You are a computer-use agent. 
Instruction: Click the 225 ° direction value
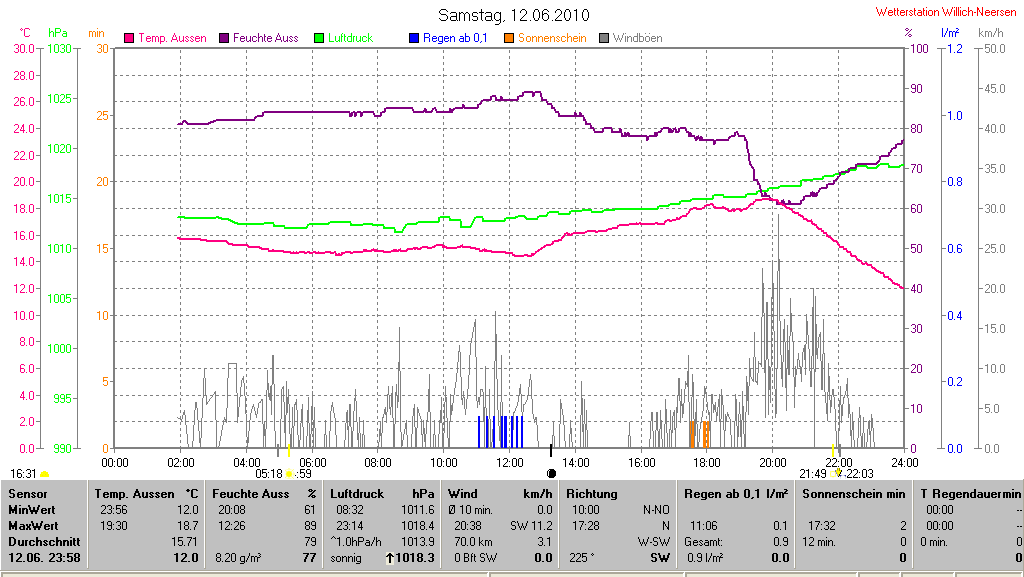pos(582,558)
